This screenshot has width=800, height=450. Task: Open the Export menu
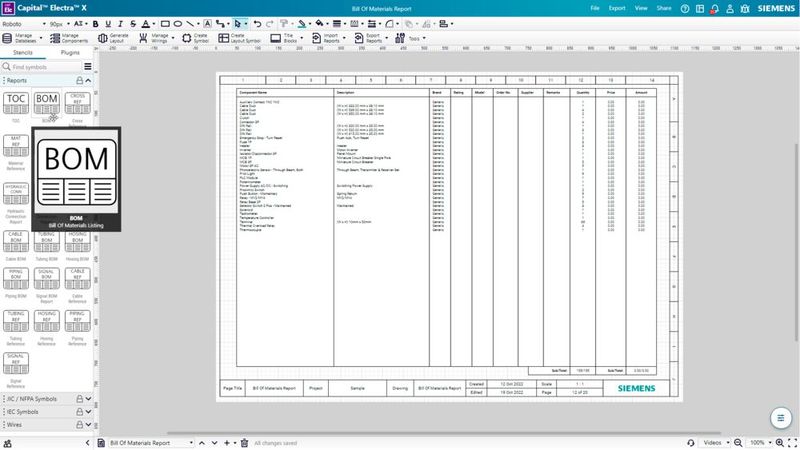617,9
